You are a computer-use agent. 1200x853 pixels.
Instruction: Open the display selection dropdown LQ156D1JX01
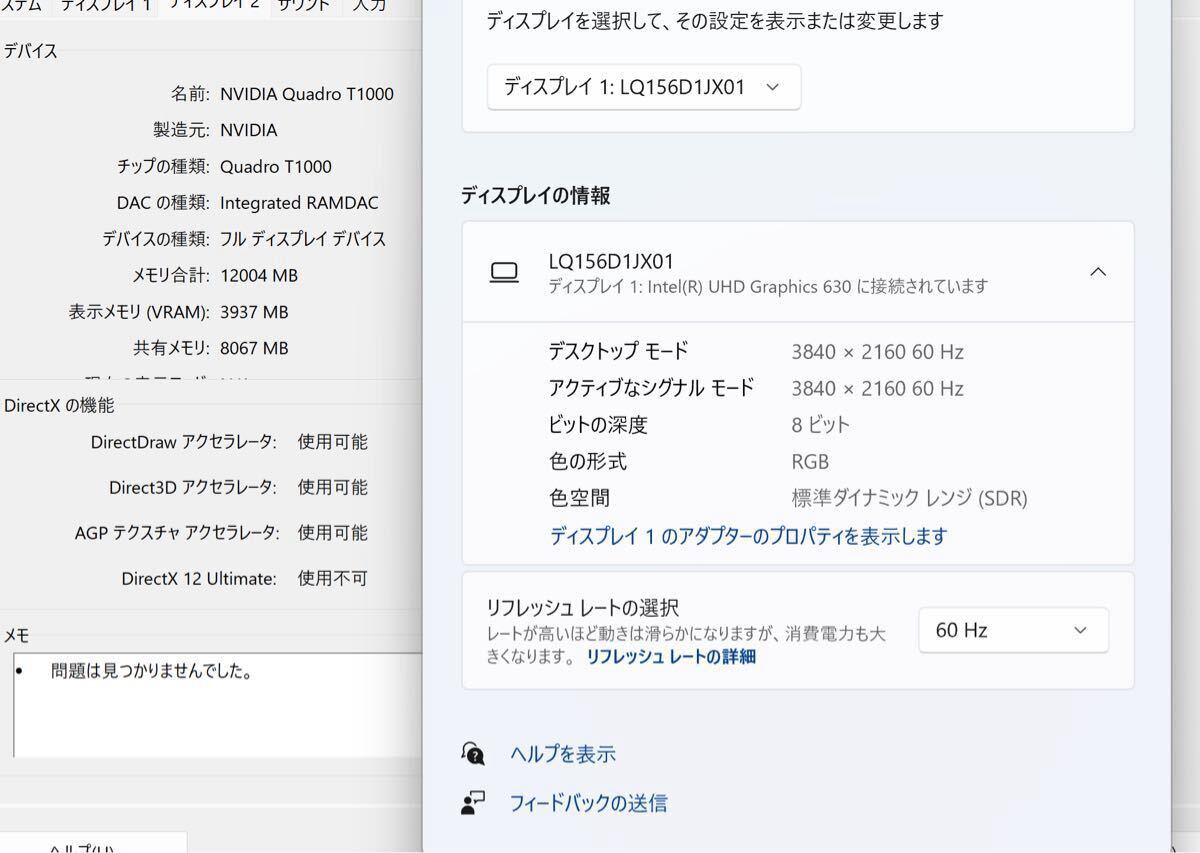pyautogui.click(x=643, y=87)
